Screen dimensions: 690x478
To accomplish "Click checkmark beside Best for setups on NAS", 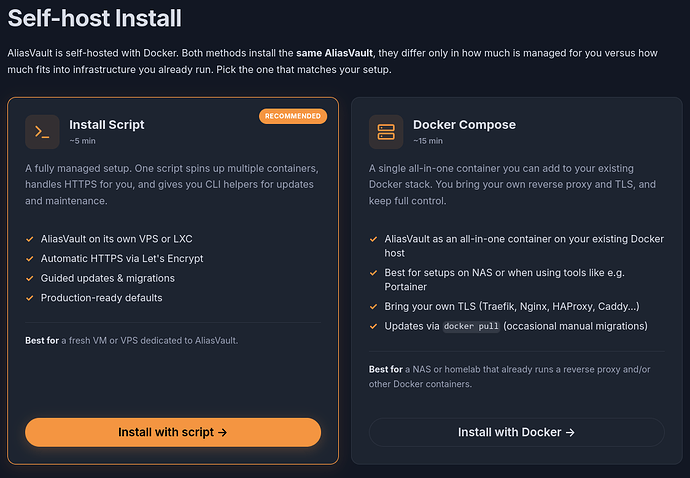I will tap(374, 273).
